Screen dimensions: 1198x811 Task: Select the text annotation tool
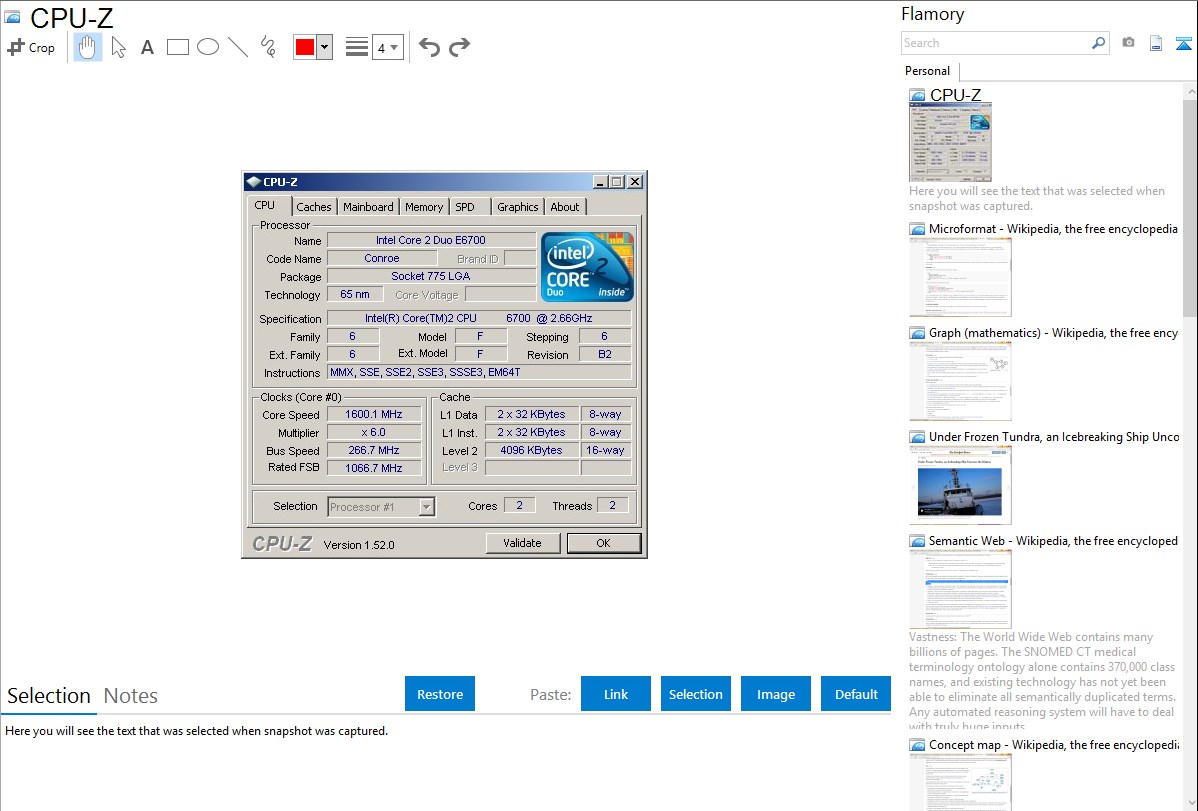[147, 47]
